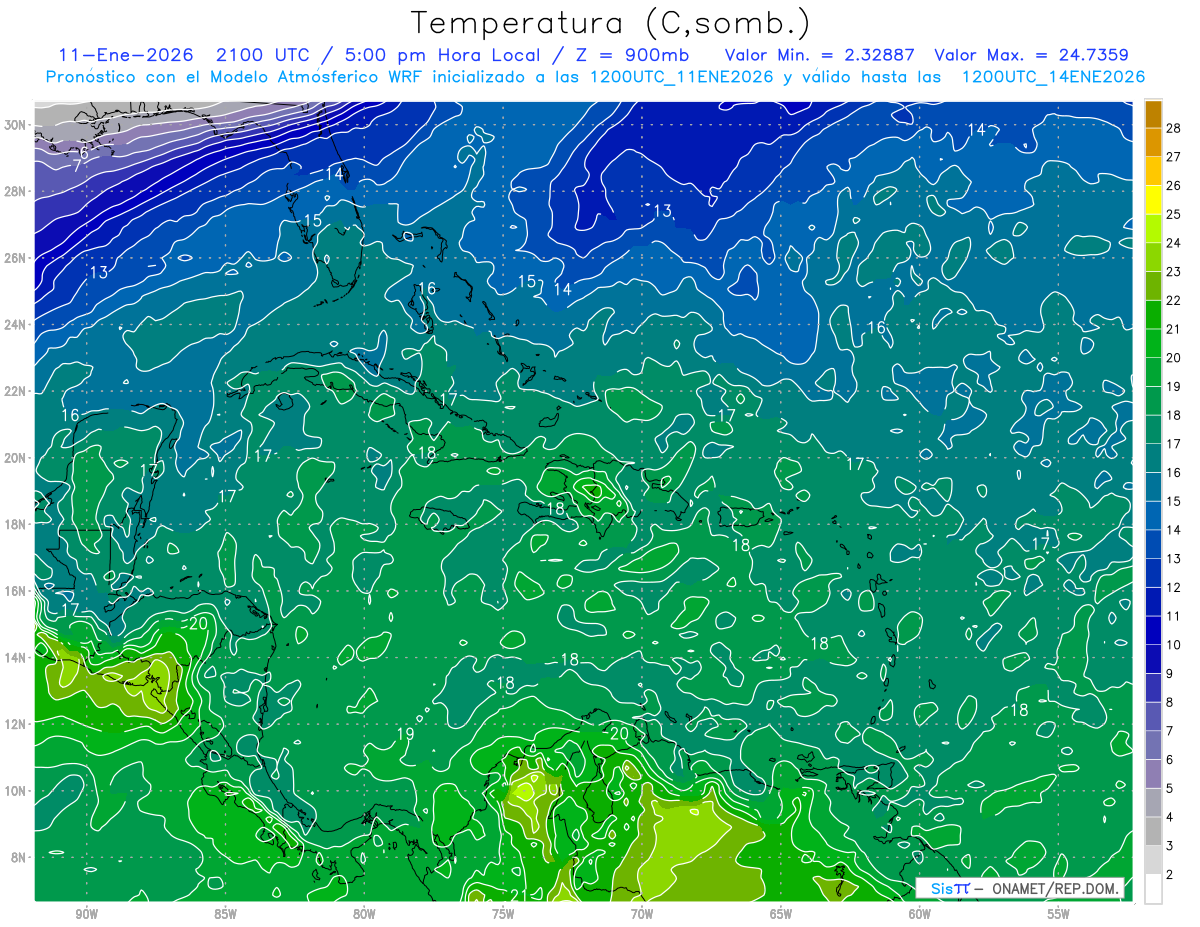The image size is (1200, 927).
Task: Click the '60W' longitude axis label
Action: pyautogui.click(x=920, y=915)
